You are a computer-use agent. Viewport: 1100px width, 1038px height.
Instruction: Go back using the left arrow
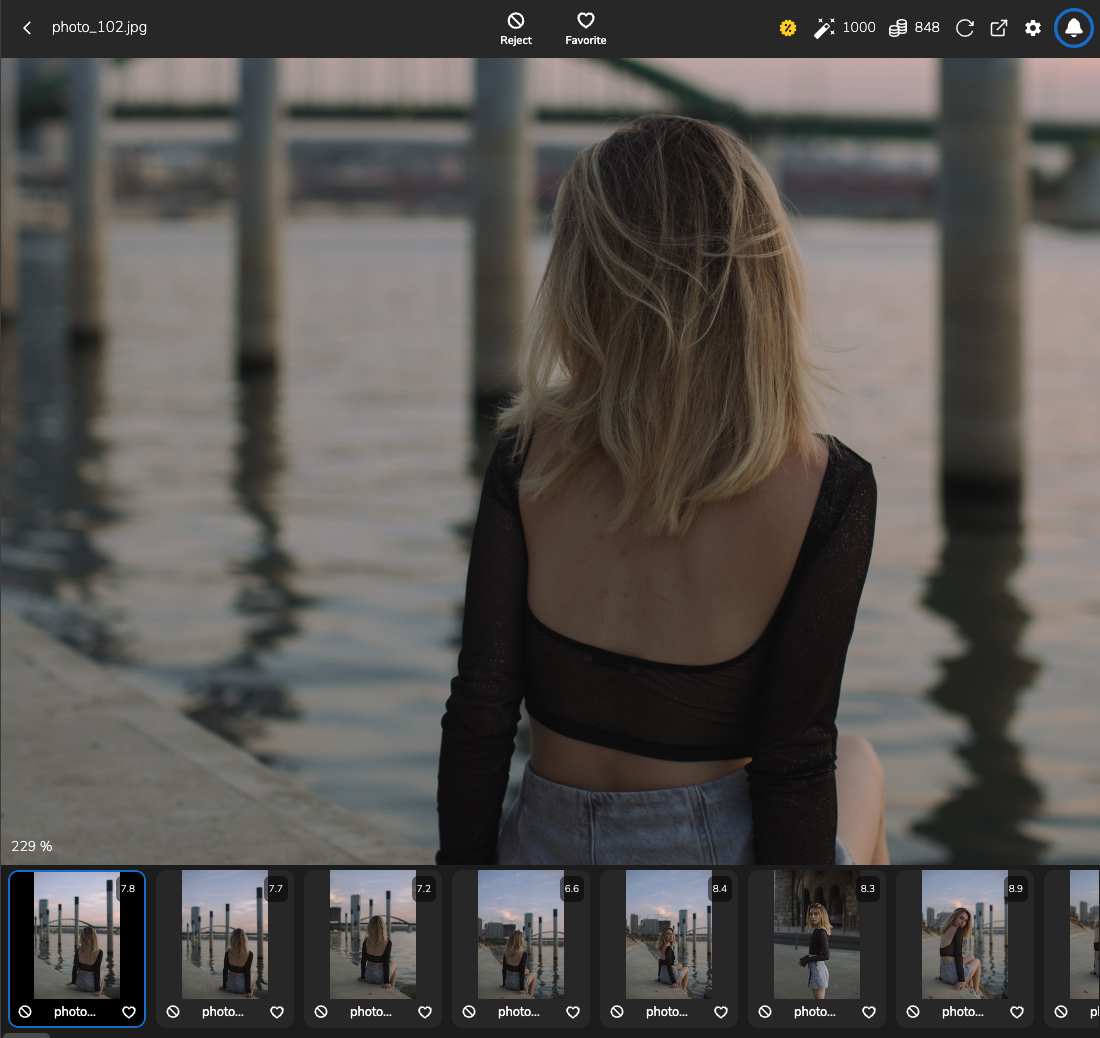[x=26, y=28]
